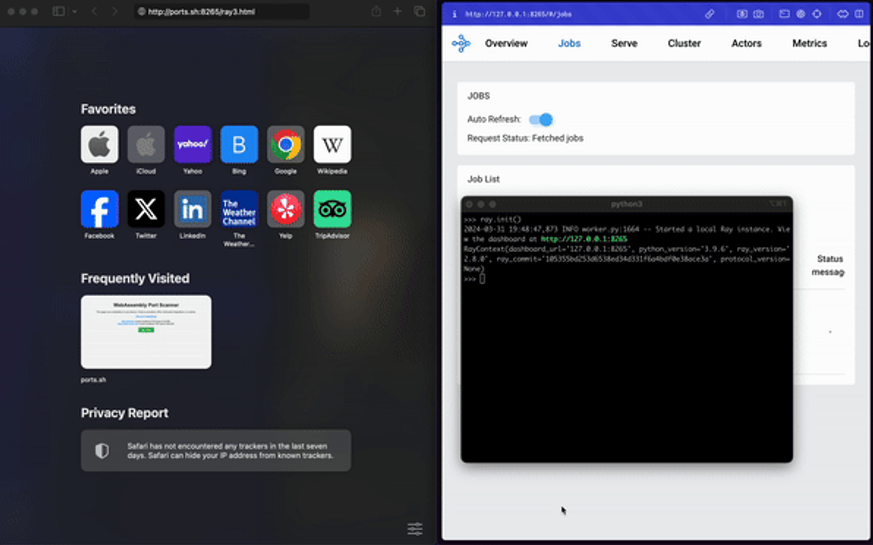Viewport: 873px width, 545px height.
Task: Open the Facebook favorite
Action: pos(100,209)
